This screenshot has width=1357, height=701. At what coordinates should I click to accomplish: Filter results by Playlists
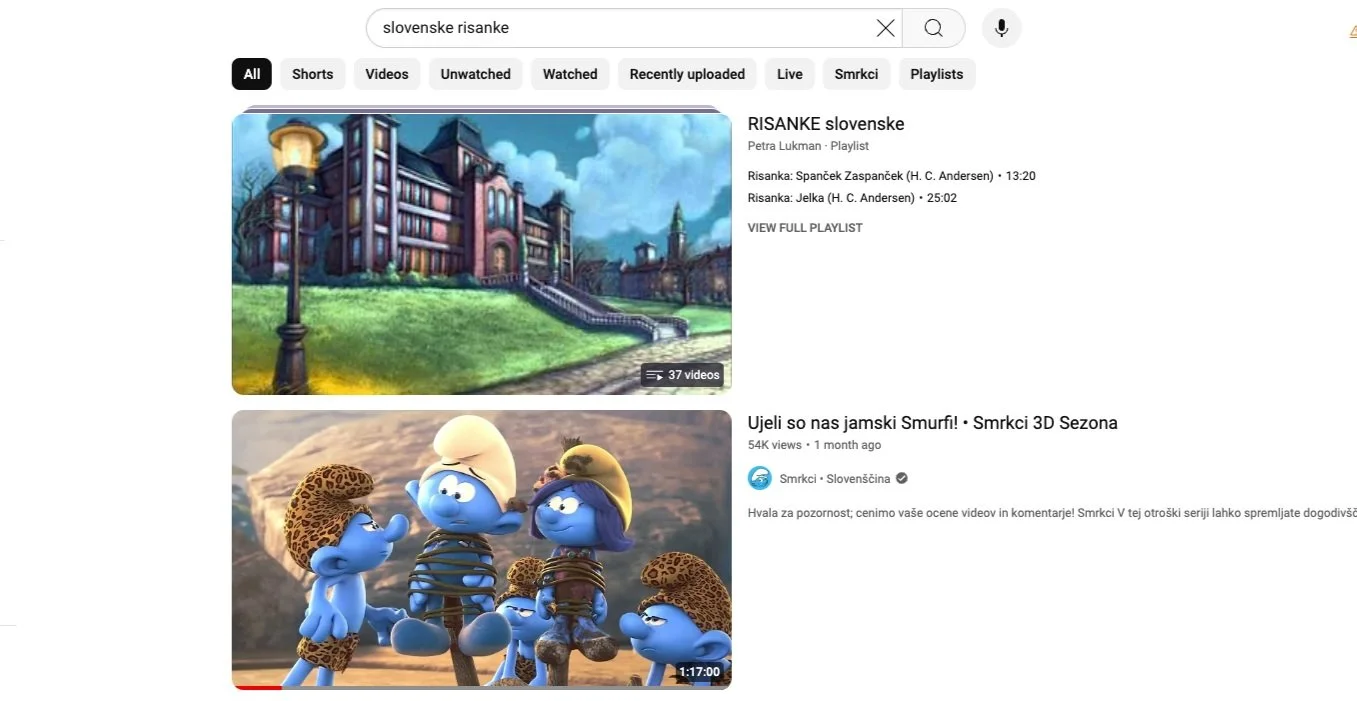[937, 74]
